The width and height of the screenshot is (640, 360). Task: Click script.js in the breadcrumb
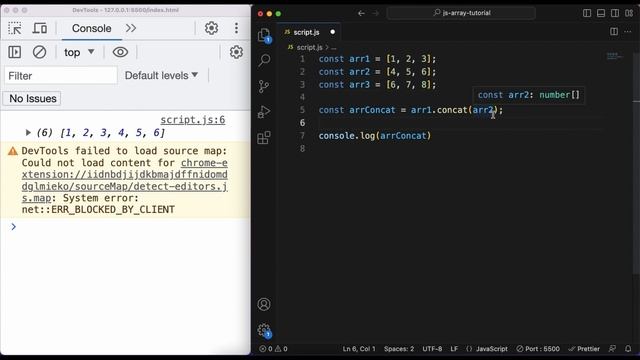[x=309, y=47]
